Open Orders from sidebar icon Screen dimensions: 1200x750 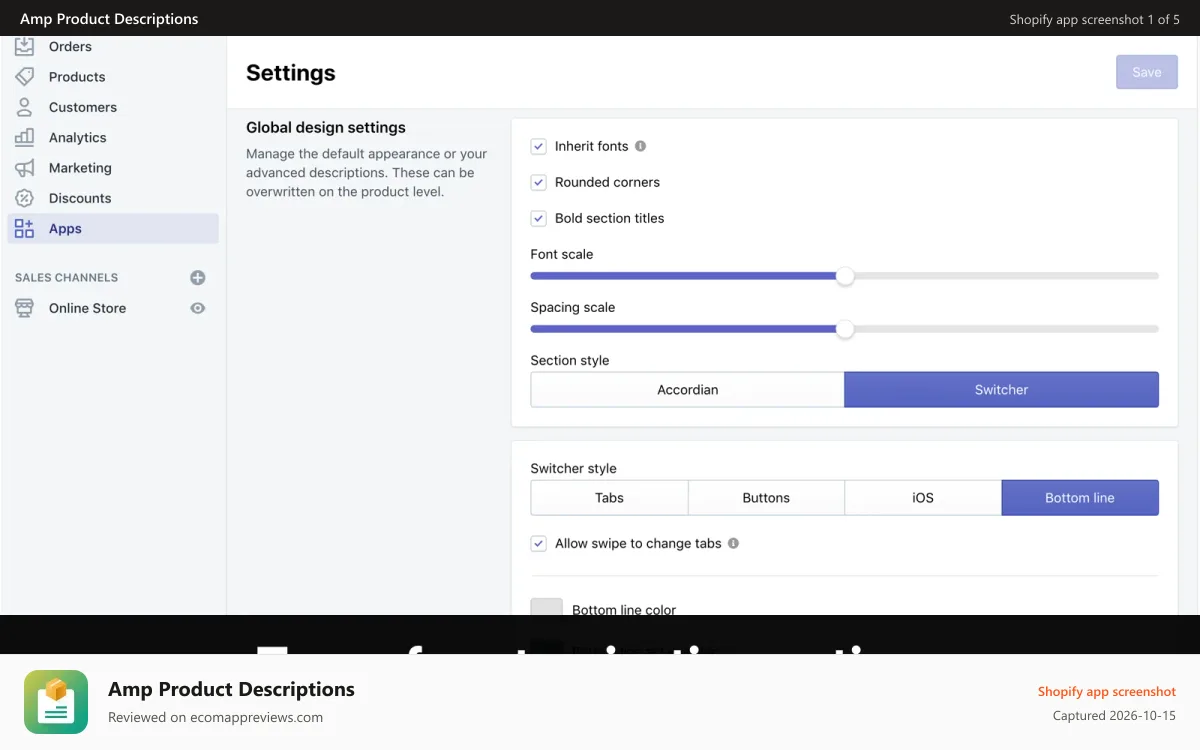click(x=24, y=46)
